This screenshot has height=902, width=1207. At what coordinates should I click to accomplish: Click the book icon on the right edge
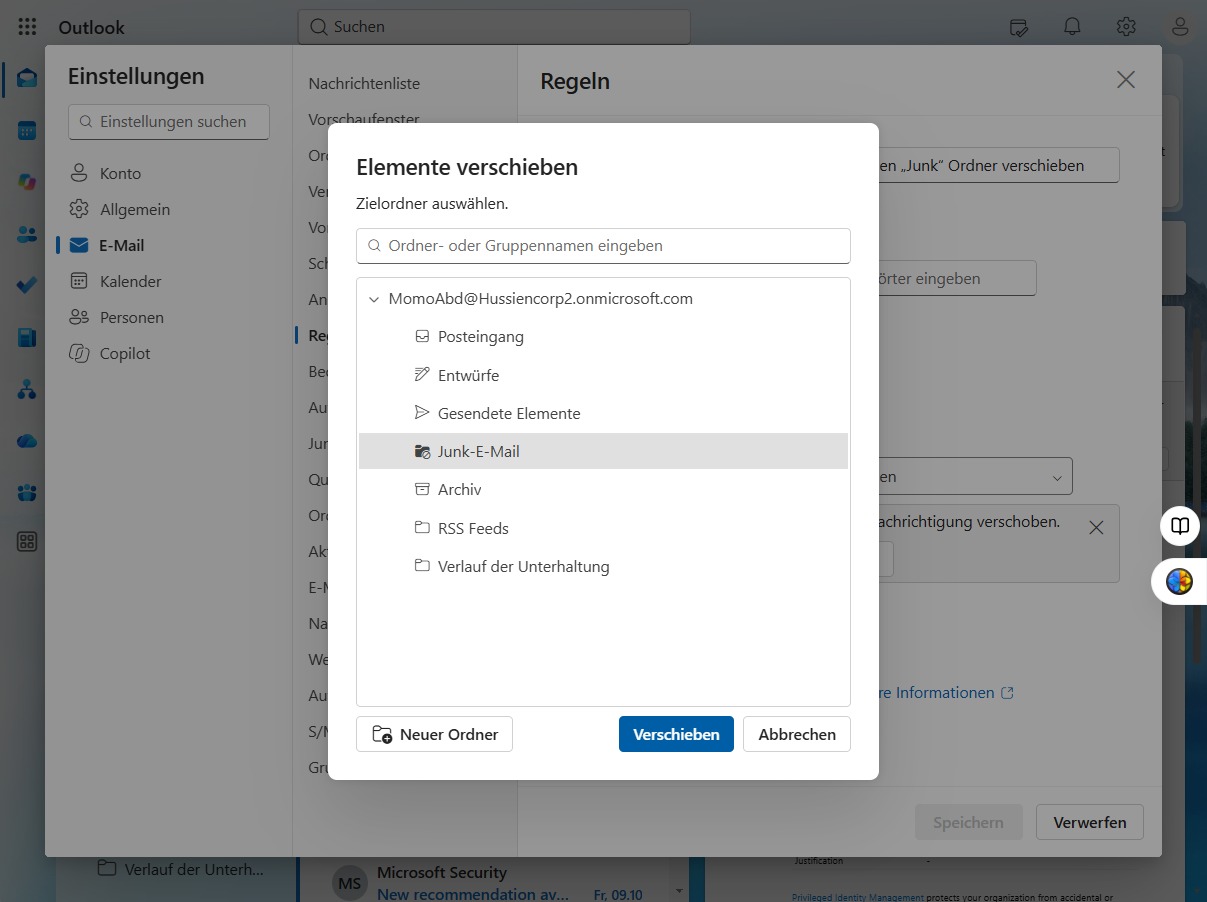click(x=1181, y=526)
